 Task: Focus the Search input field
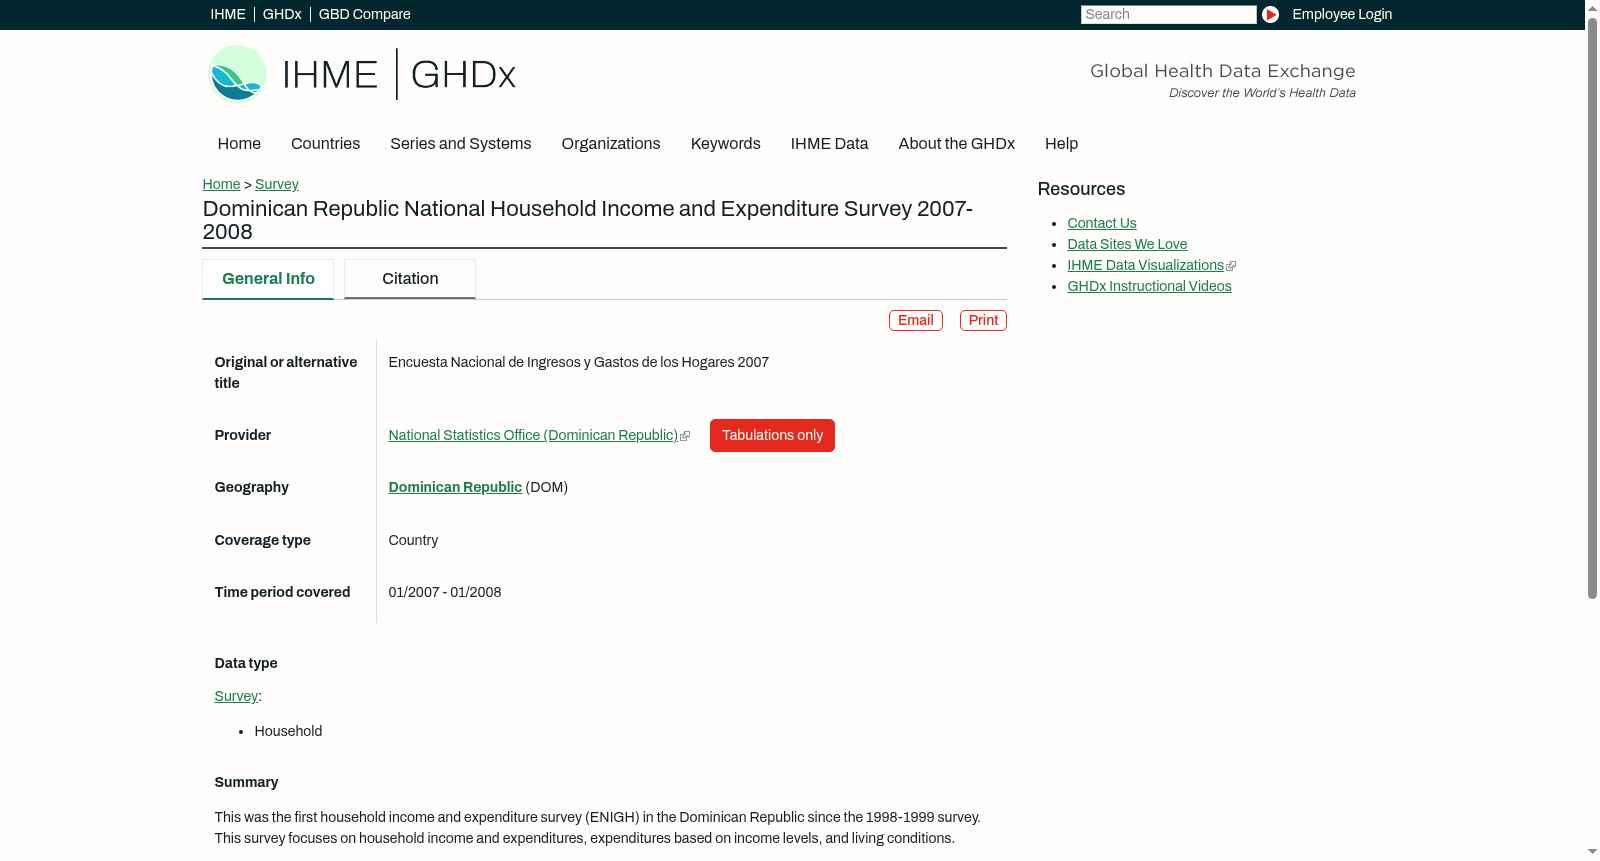click(1168, 14)
